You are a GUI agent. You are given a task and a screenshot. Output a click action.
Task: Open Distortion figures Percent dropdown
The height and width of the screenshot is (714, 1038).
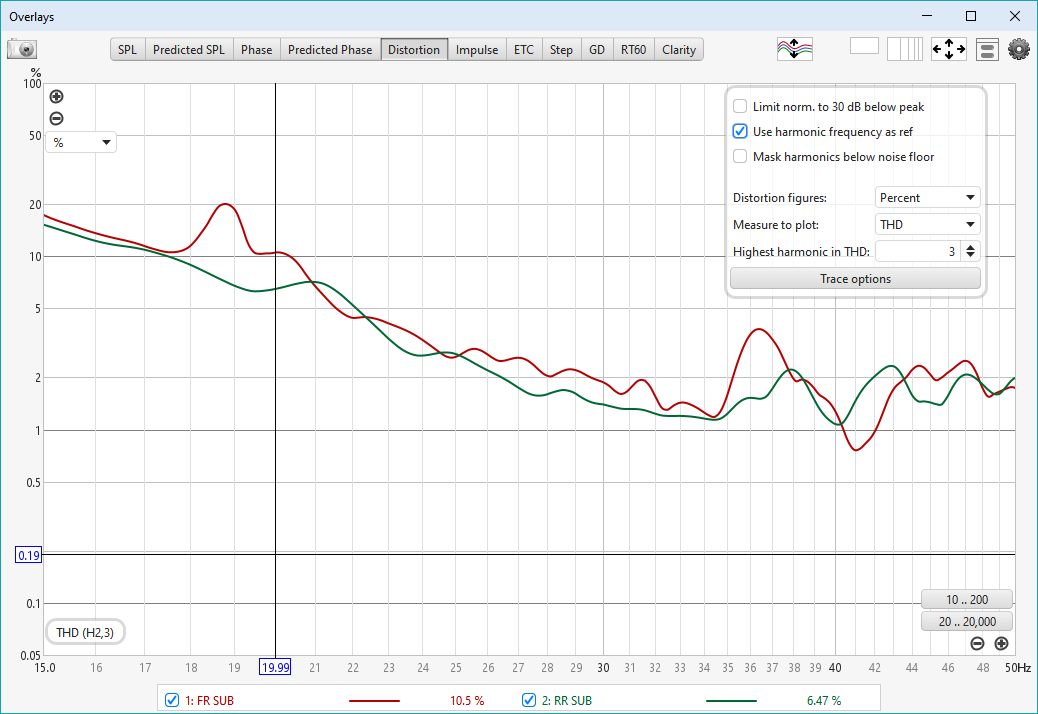(x=927, y=198)
